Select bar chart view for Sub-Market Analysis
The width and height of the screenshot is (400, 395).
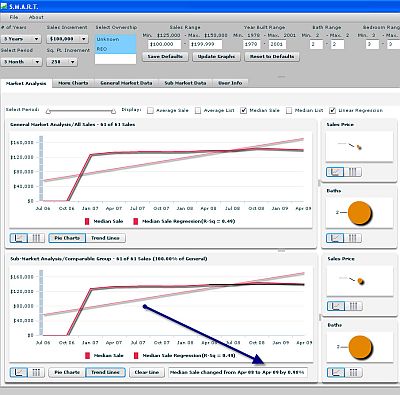click(36, 372)
